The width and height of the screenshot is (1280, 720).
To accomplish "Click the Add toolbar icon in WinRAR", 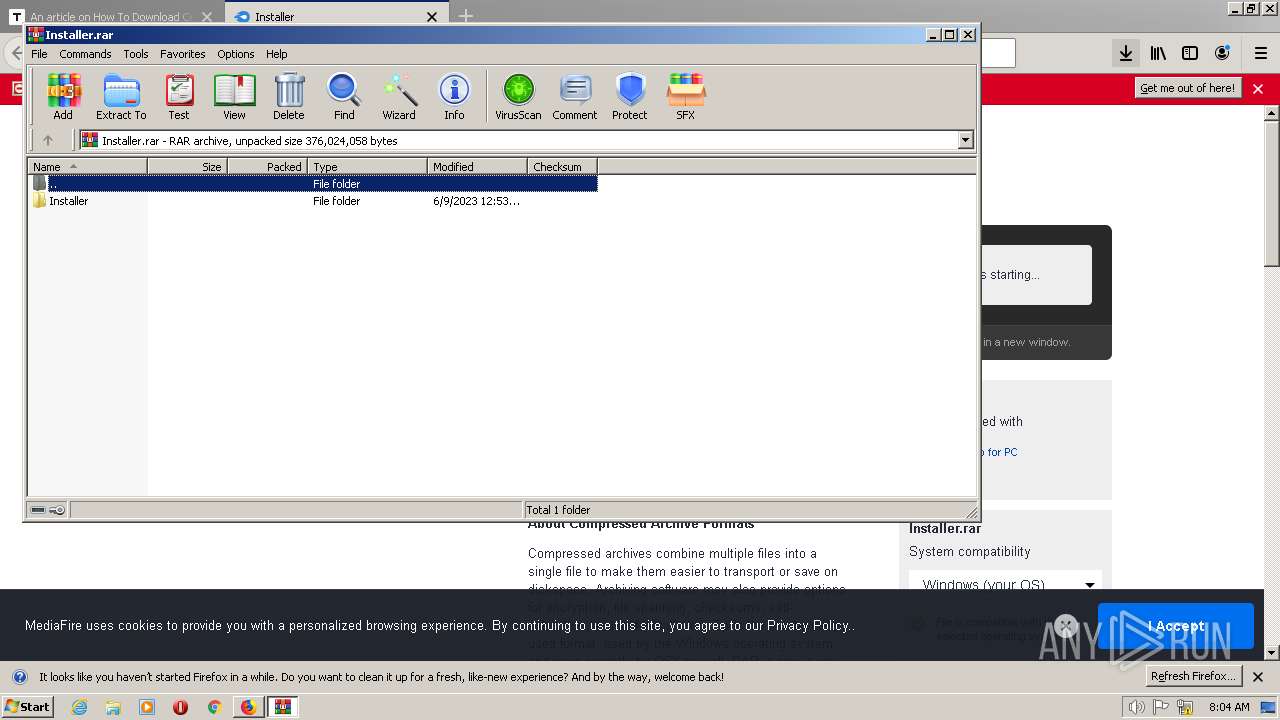I will 63,97.
